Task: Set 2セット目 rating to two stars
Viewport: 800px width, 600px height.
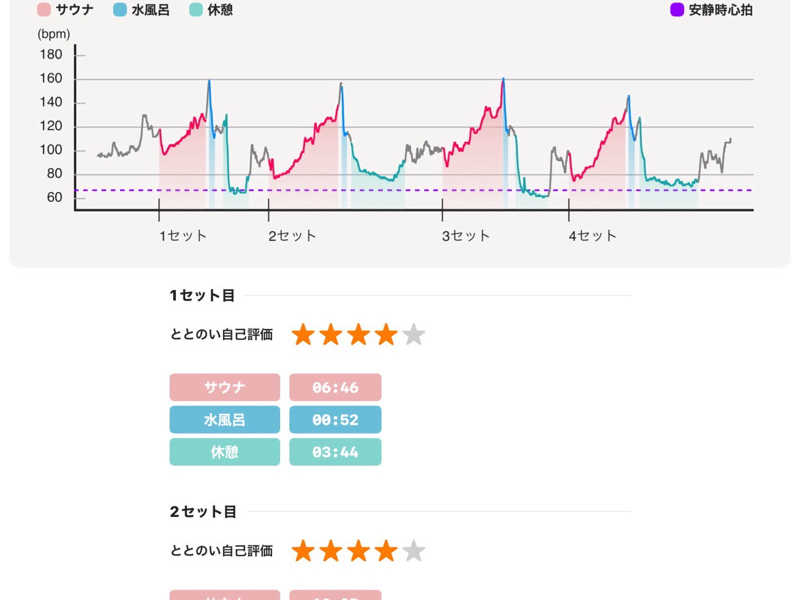Action: [x=331, y=551]
